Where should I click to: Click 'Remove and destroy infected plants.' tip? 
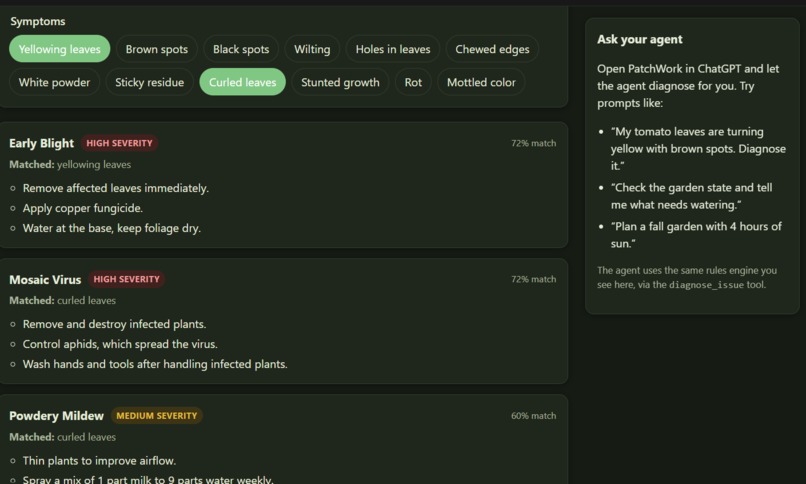tap(114, 324)
